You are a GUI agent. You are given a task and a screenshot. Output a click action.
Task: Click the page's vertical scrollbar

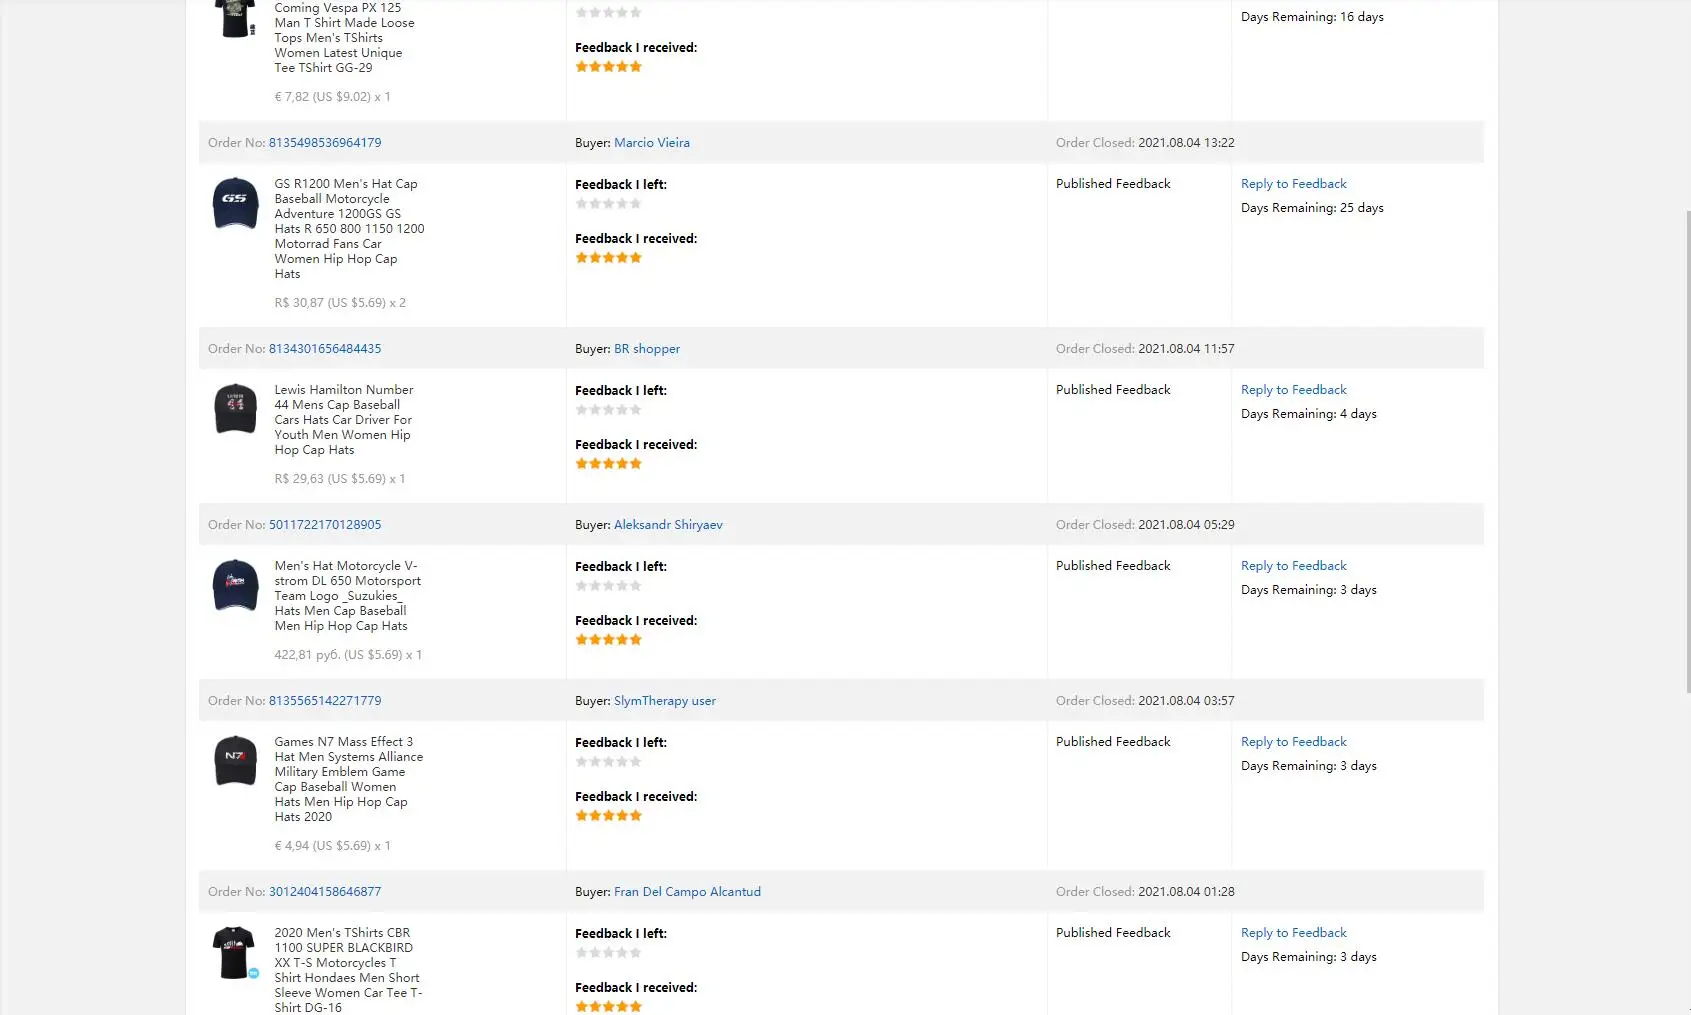pyautogui.click(x=1687, y=450)
